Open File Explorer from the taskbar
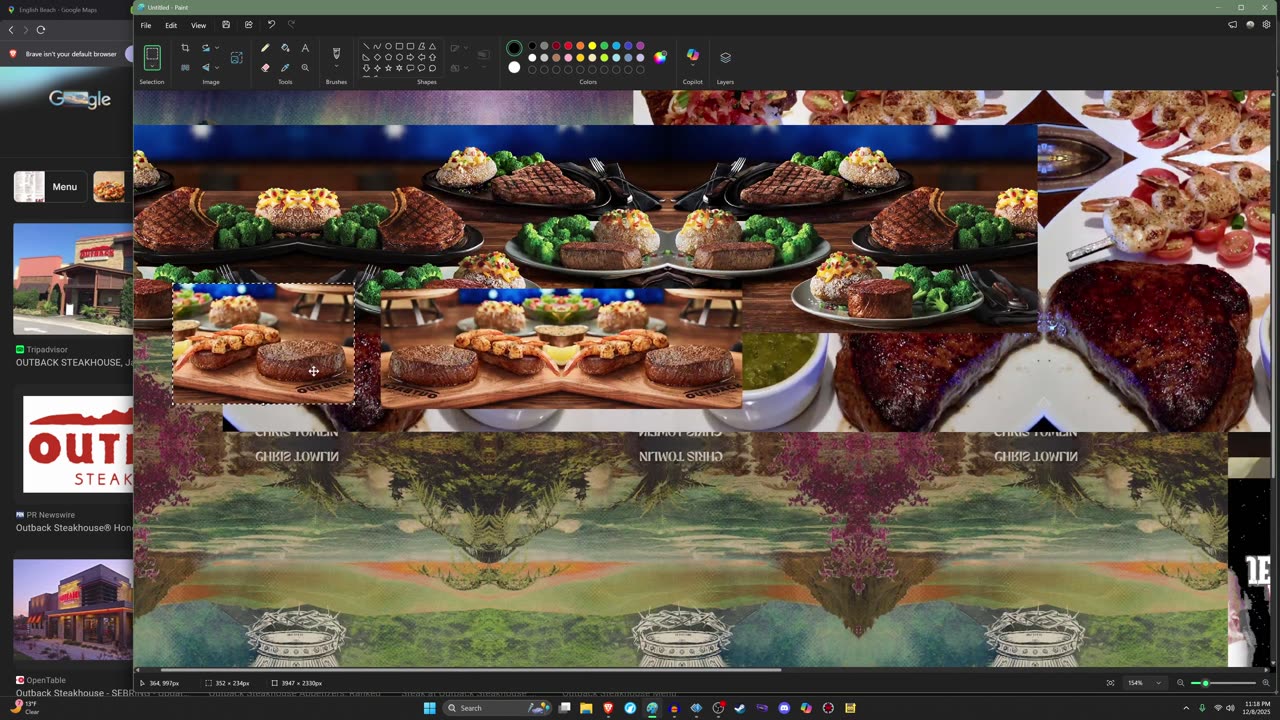Viewport: 1280px width, 720px height. 586,708
